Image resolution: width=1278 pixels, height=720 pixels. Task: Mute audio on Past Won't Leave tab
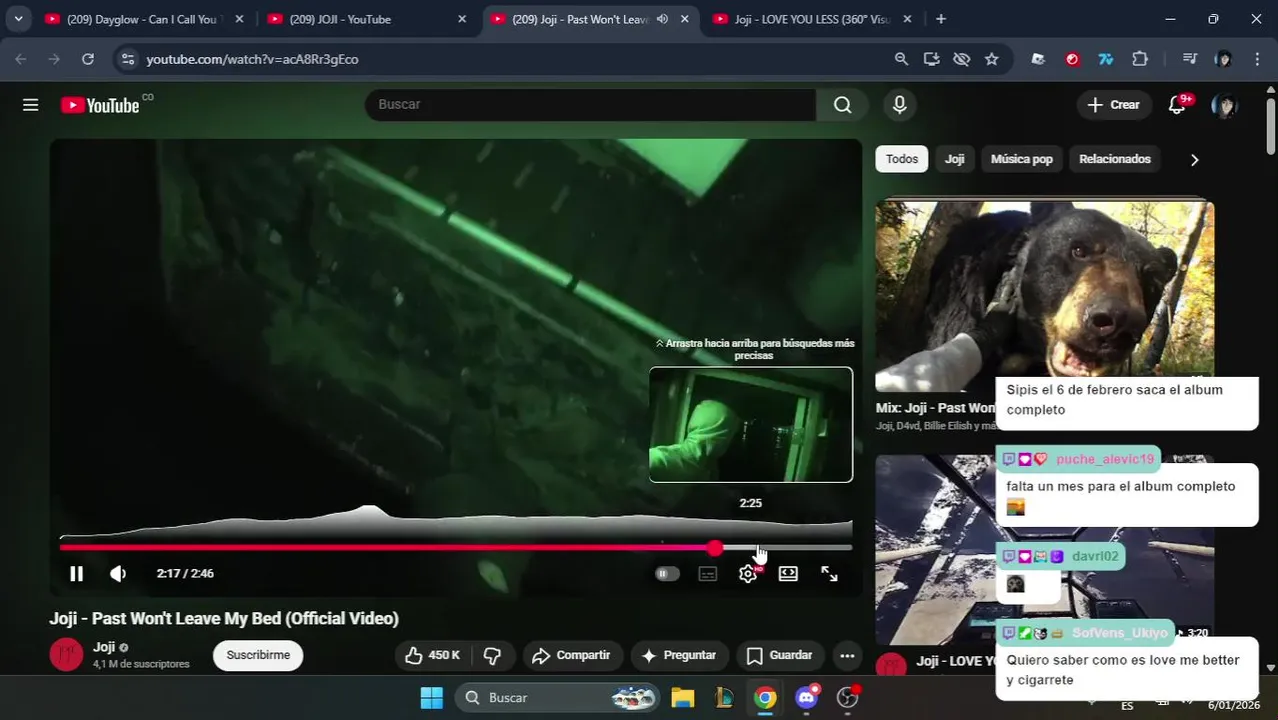(662, 19)
